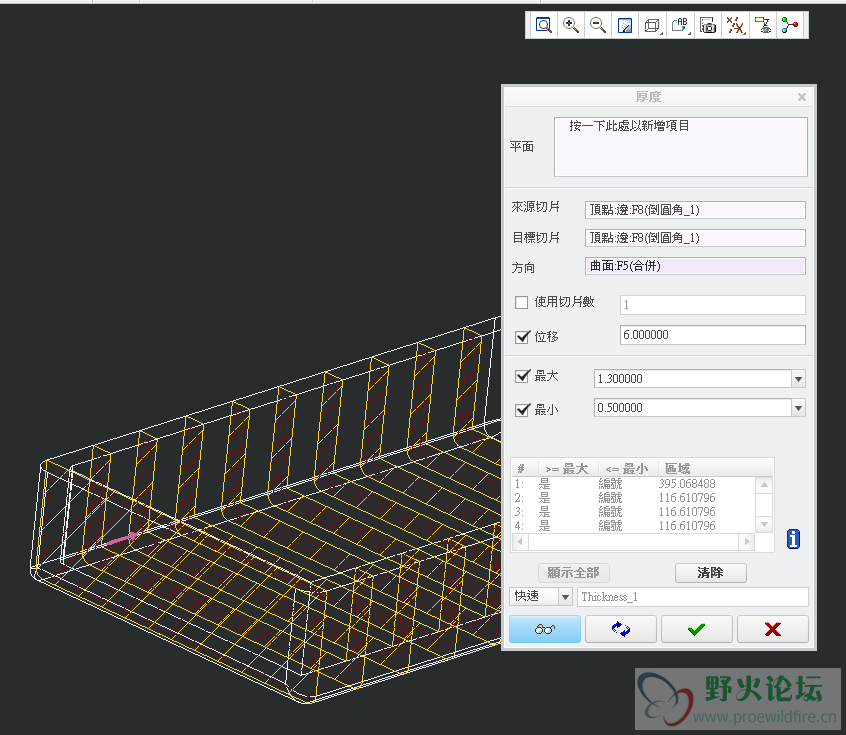Select result row 1 with area 395.068488
The width and height of the screenshot is (846, 735).
(634, 484)
